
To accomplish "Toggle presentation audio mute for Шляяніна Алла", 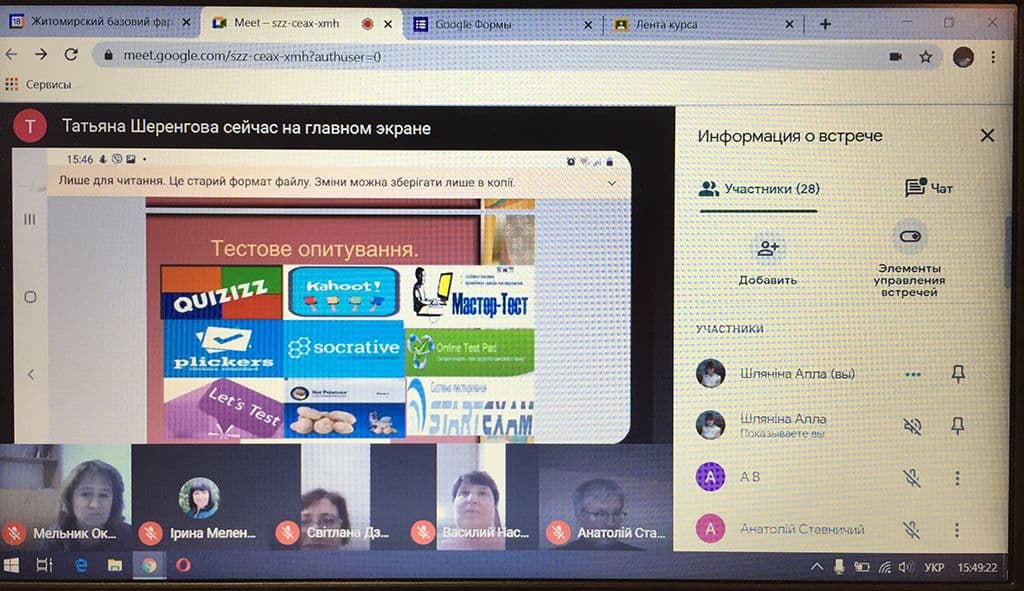I will coord(912,426).
